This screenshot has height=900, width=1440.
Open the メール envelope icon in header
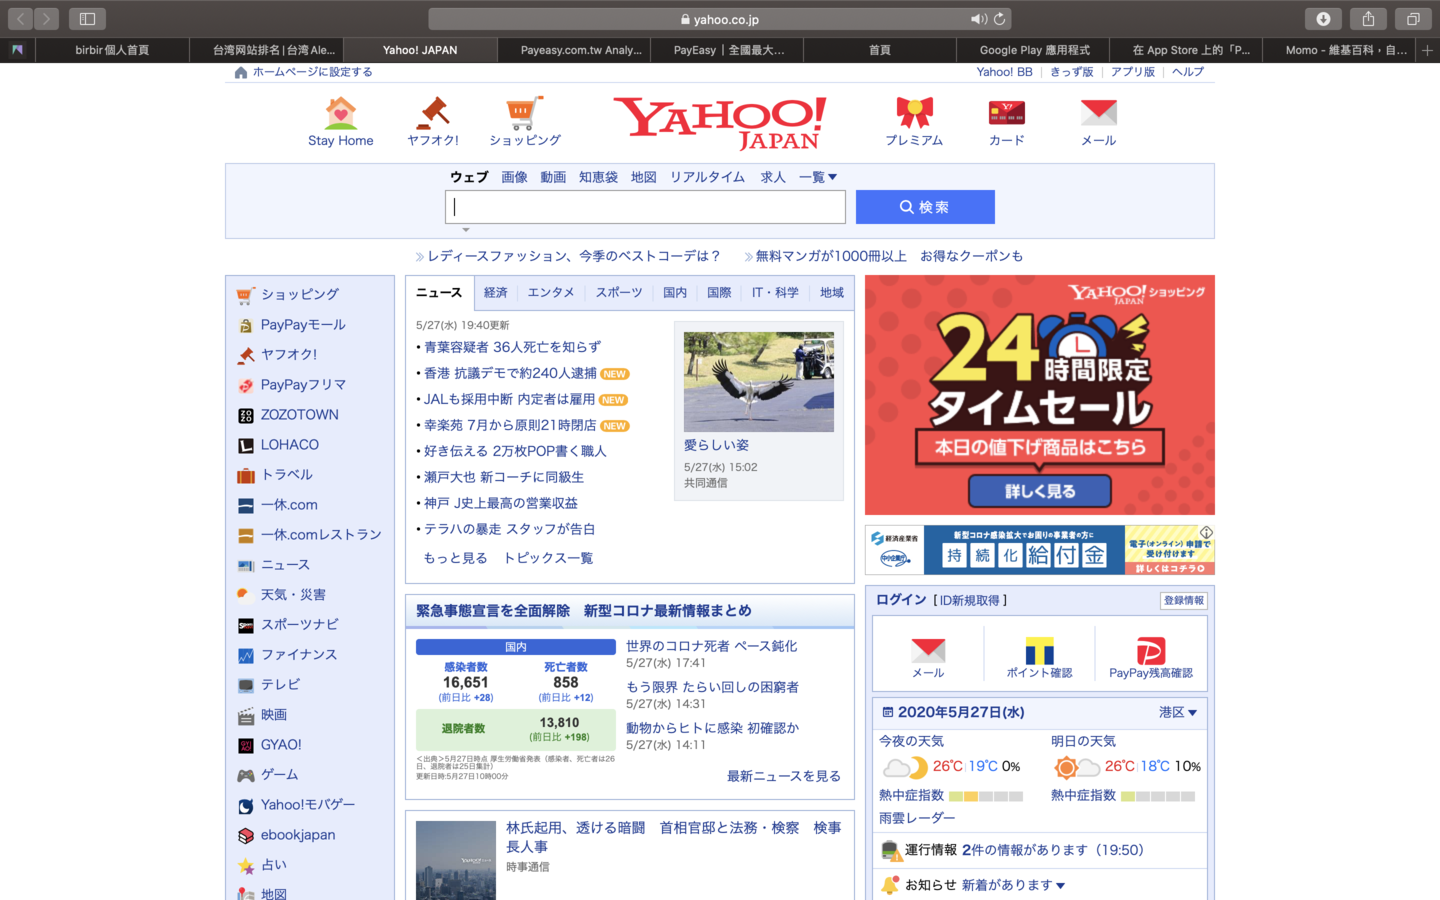coord(1099,113)
